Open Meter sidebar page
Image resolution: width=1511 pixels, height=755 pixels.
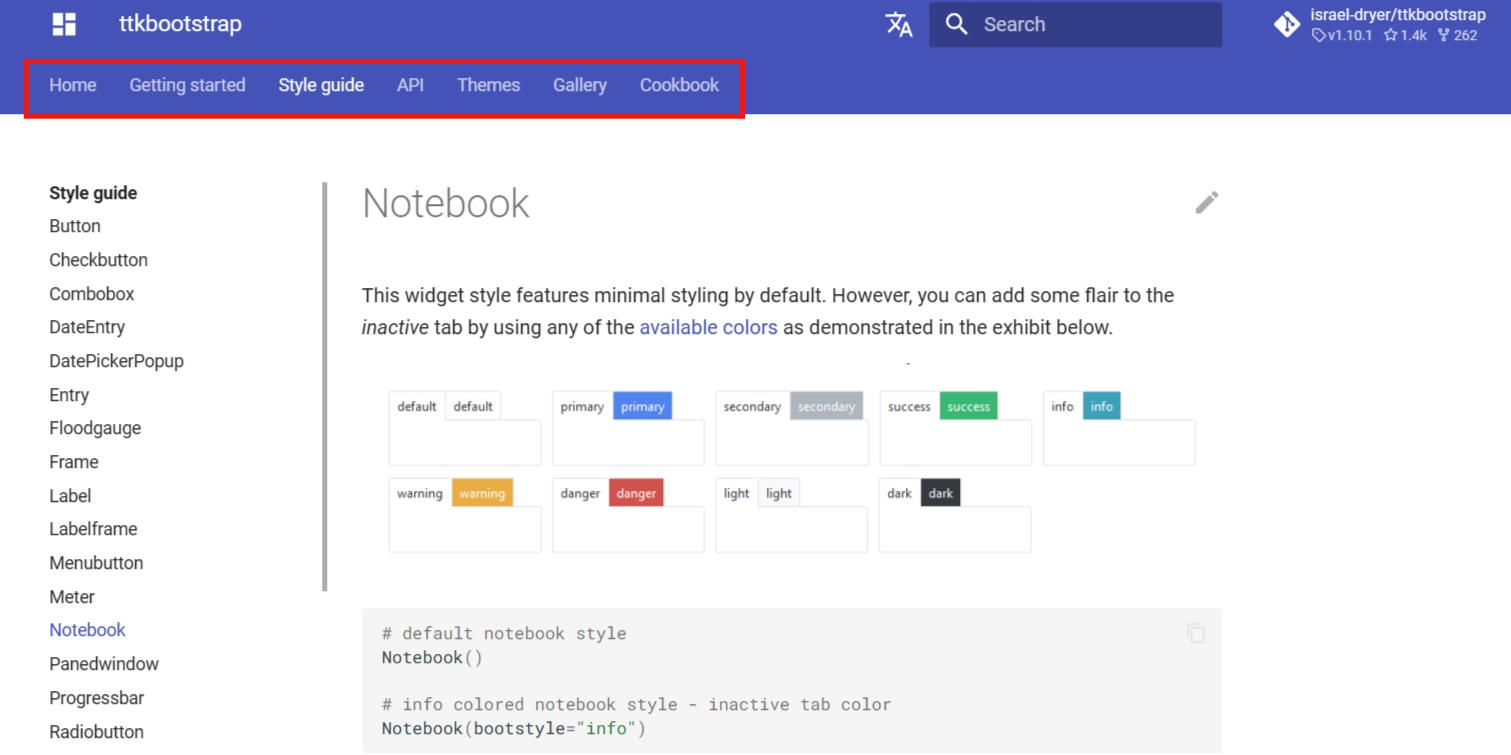[x=72, y=597]
